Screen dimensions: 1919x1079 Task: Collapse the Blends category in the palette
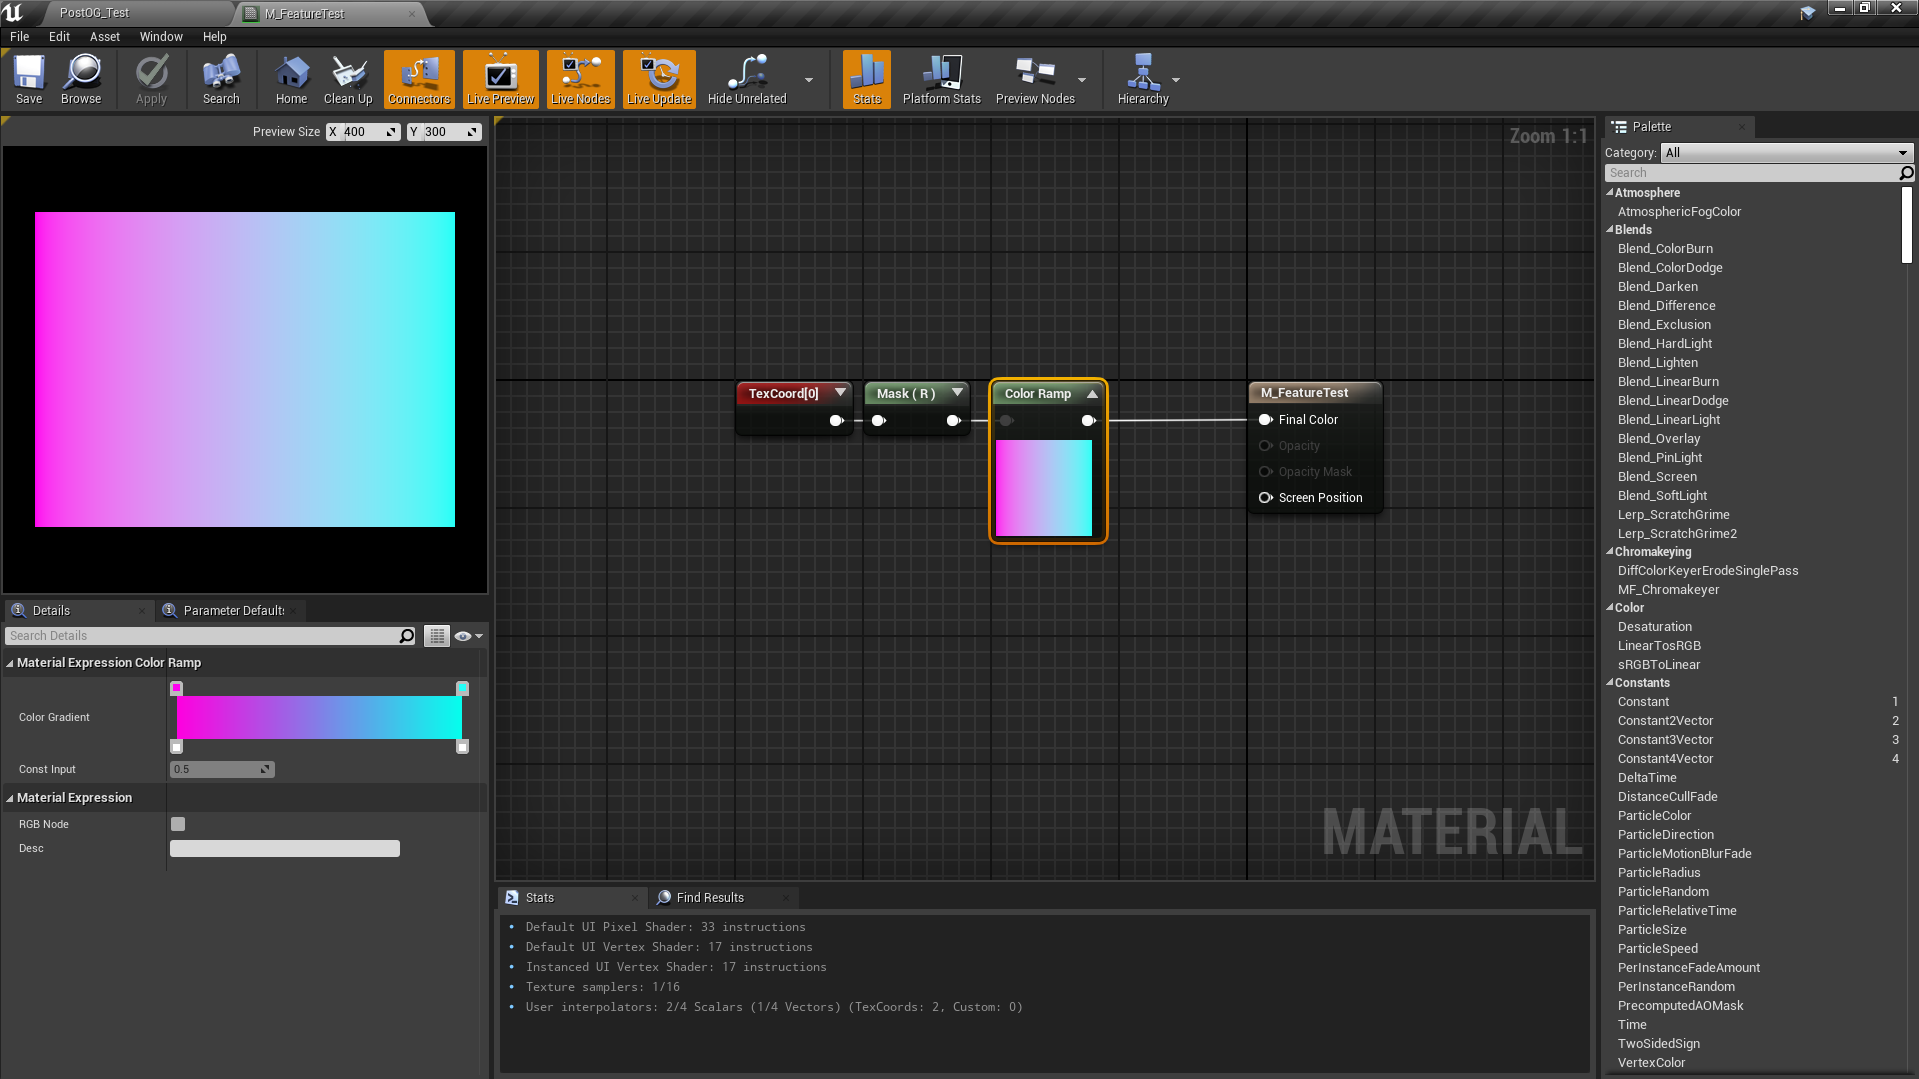pos(1610,230)
